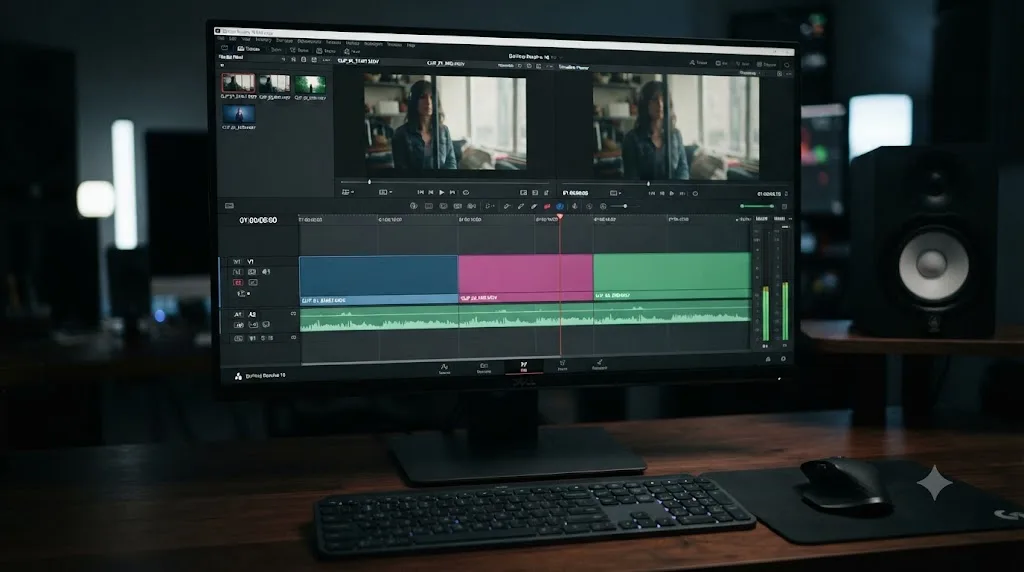Toggle the V1 track enable-video icon
This screenshot has height=572, width=1024.
(x=266, y=272)
